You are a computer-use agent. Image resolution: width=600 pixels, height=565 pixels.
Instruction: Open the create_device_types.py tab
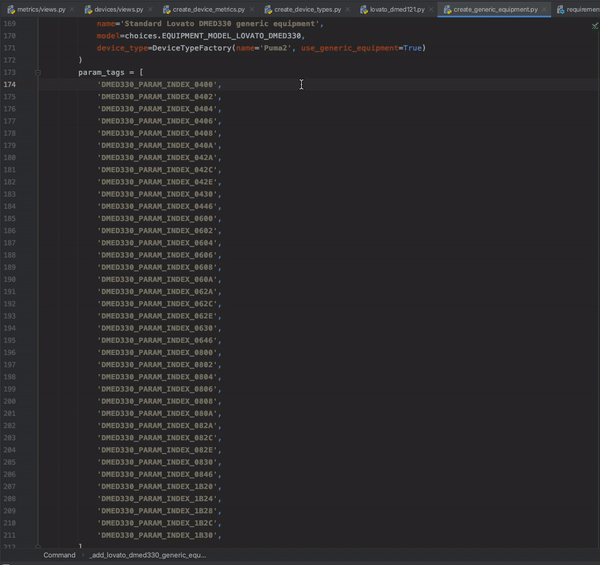pos(307,10)
